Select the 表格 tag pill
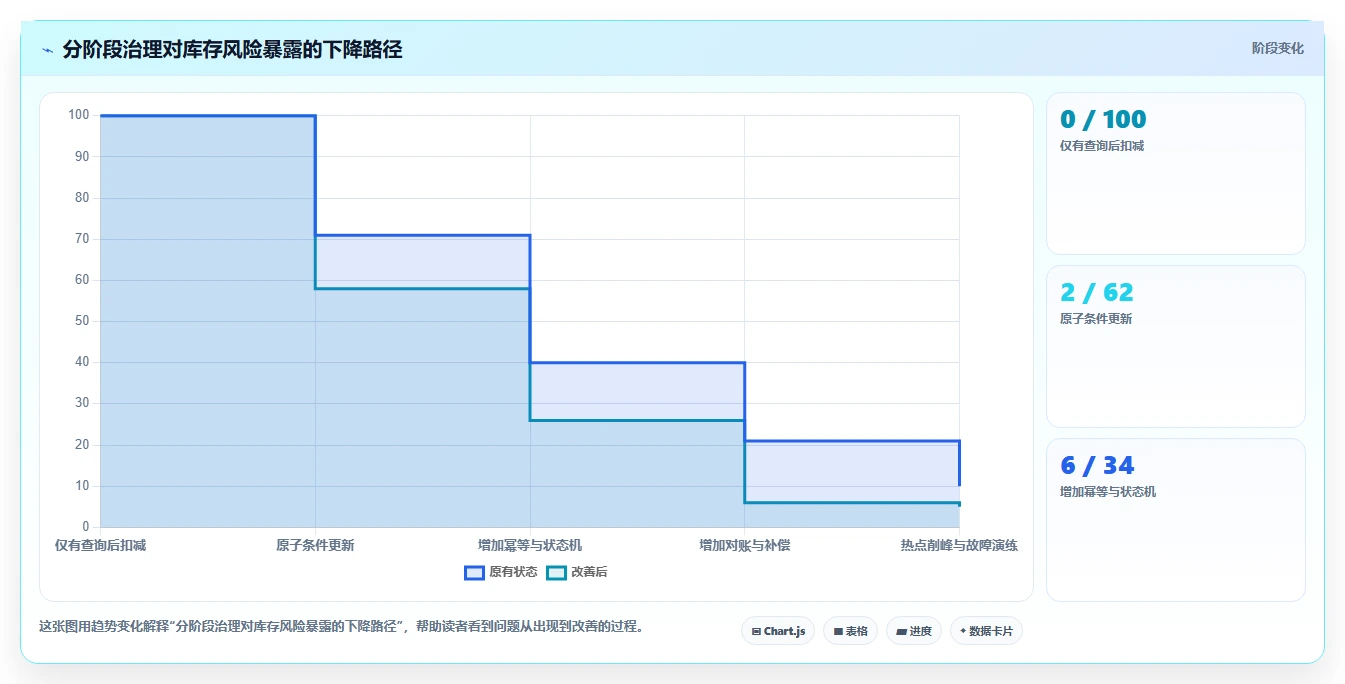This screenshot has height=684, width=1345. pyautogui.click(x=850, y=631)
